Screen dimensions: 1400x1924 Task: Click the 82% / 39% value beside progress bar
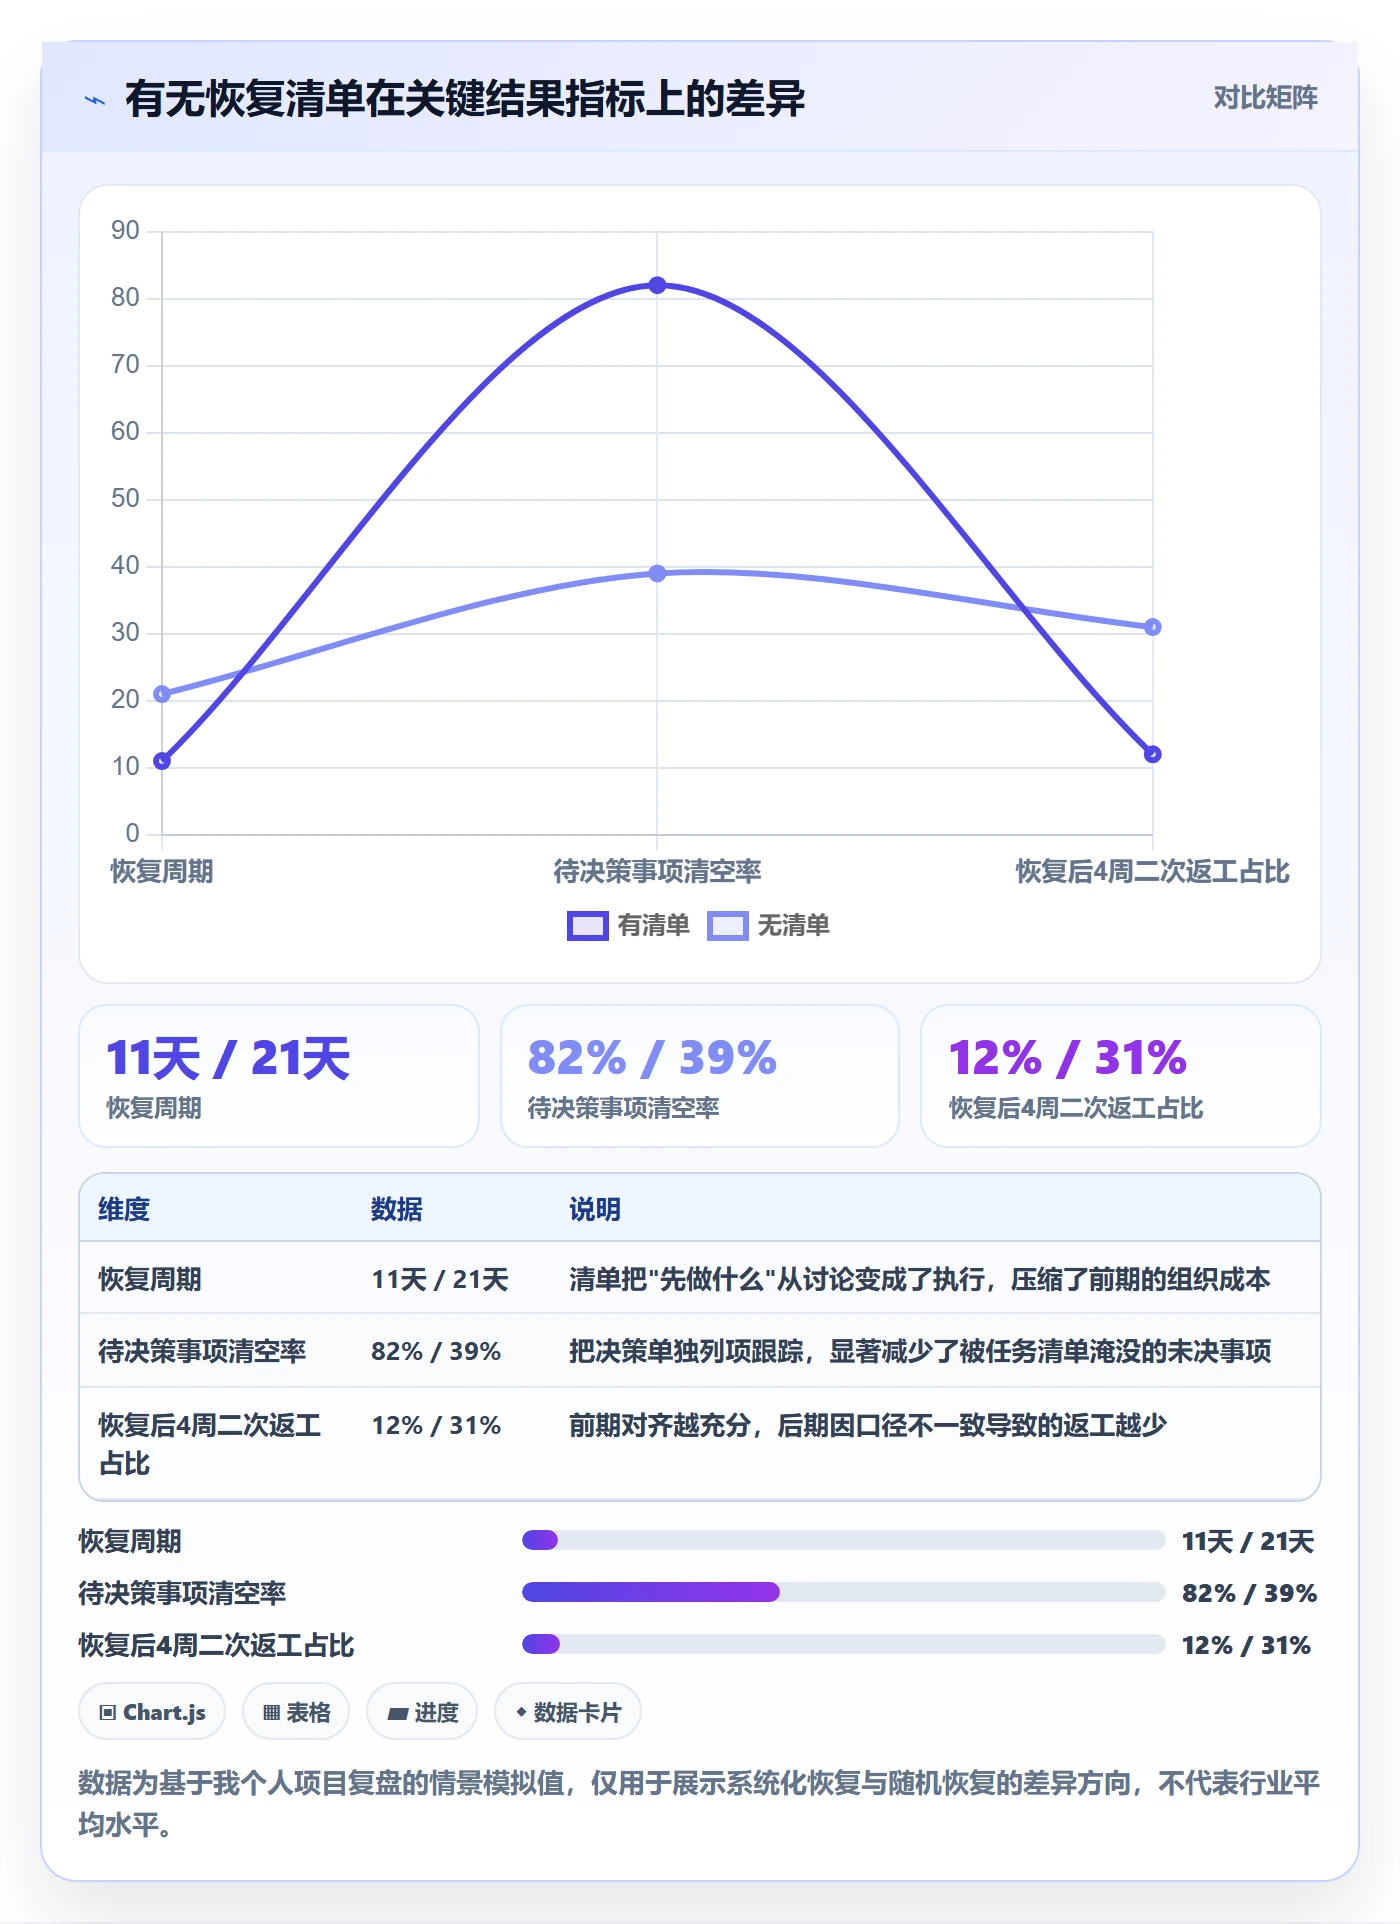[1249, 1593]
